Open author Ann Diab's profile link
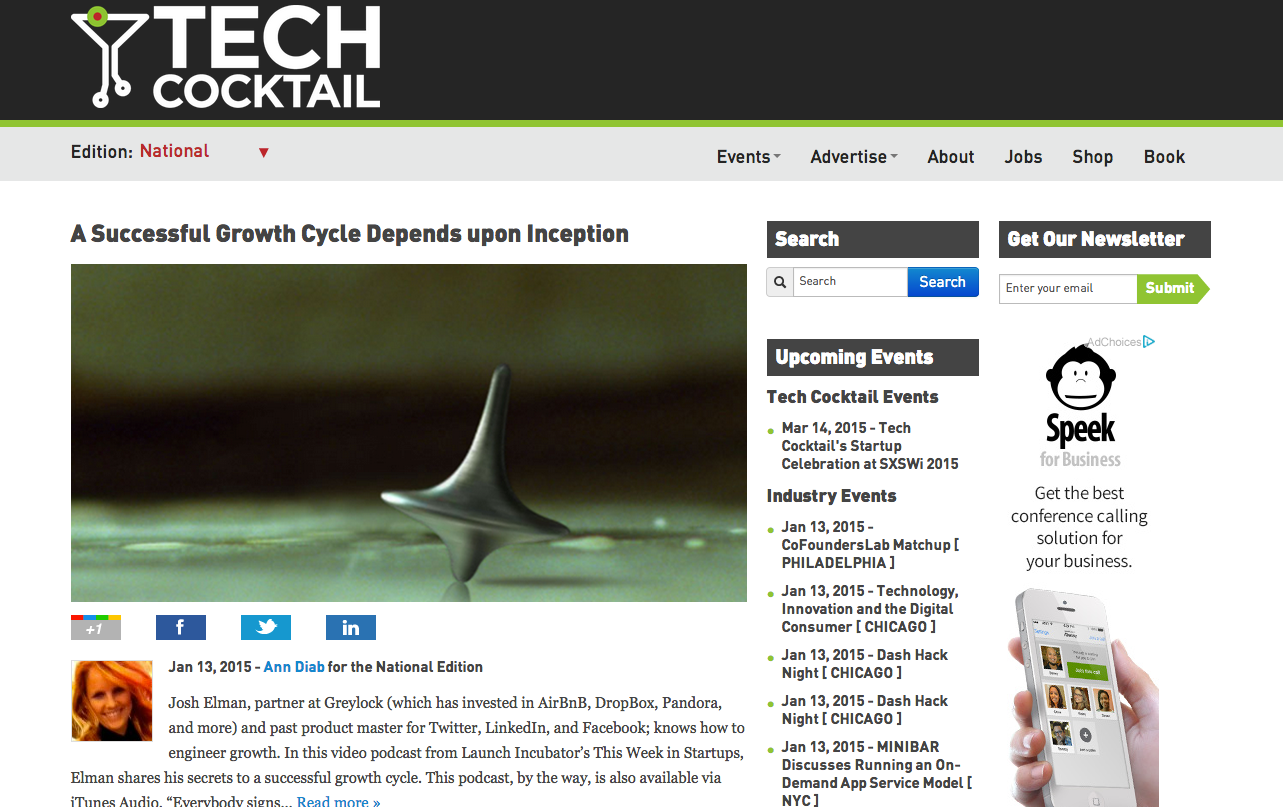This screenshot has height=807, width=1283. (294, 667)
